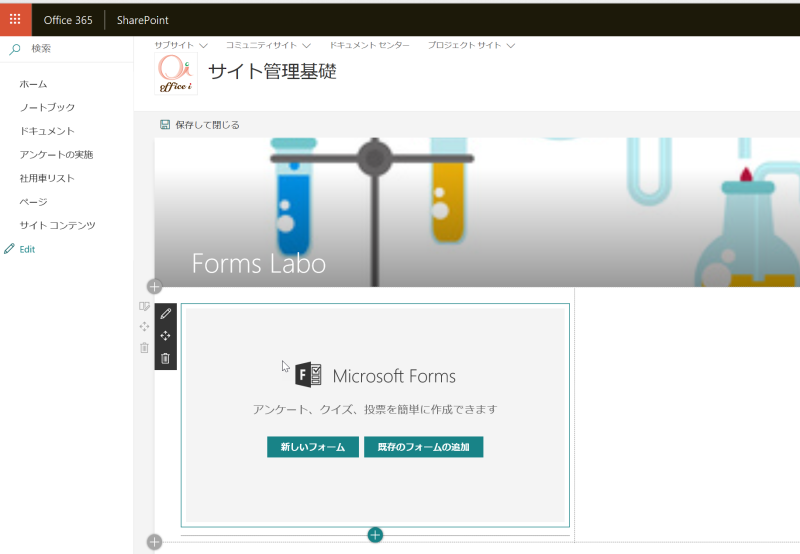Open Office 365 home link

point(68,20)
